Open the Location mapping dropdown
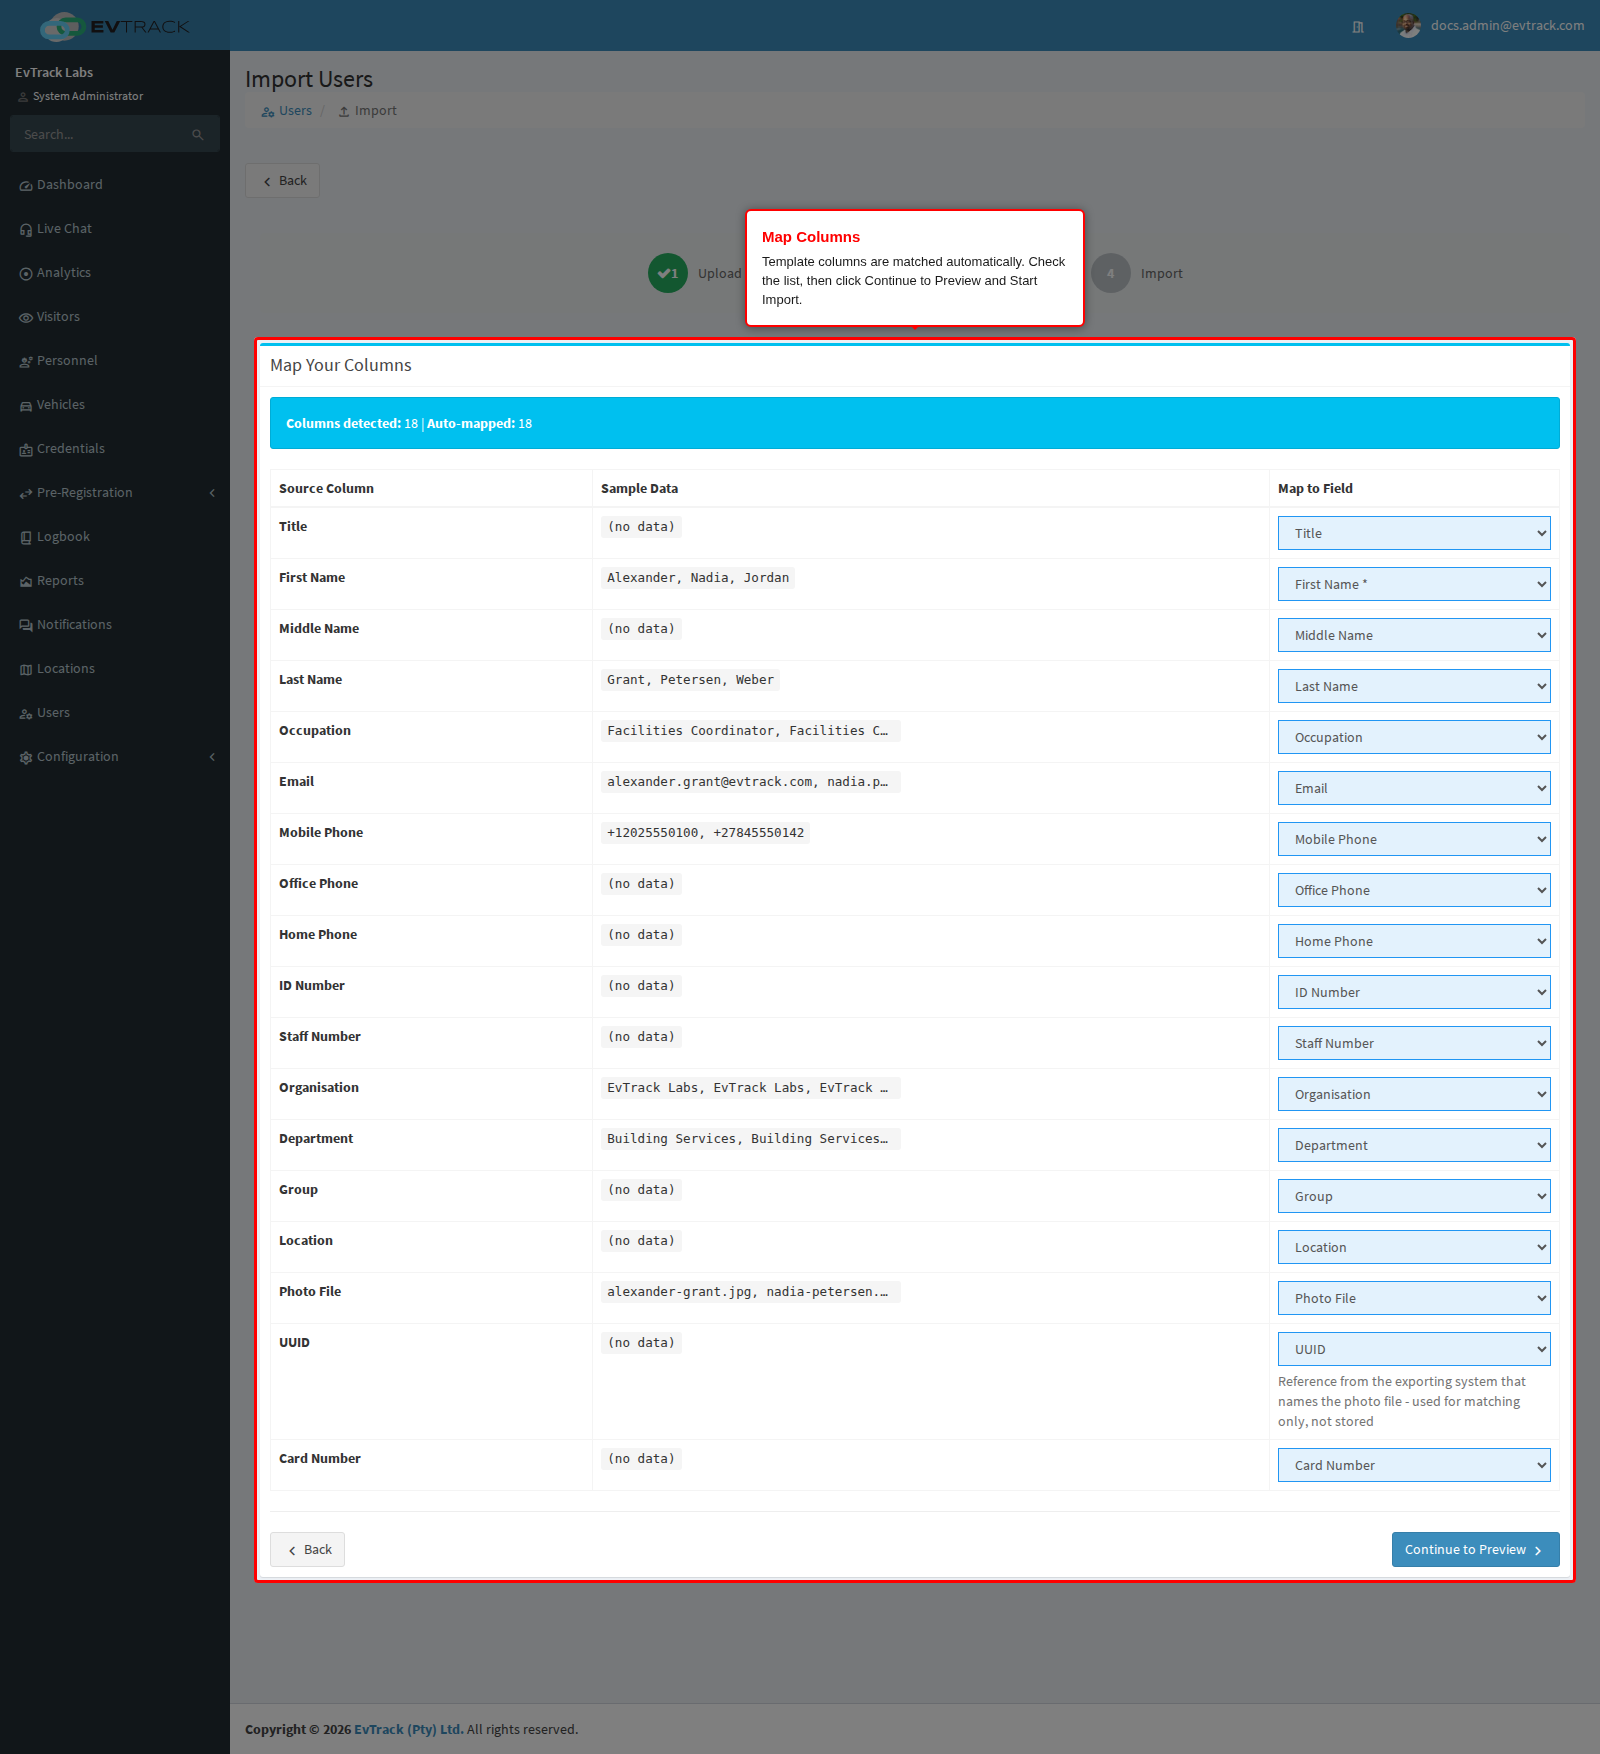Viewport: 1600px width, 1754px height. 1414,1247
